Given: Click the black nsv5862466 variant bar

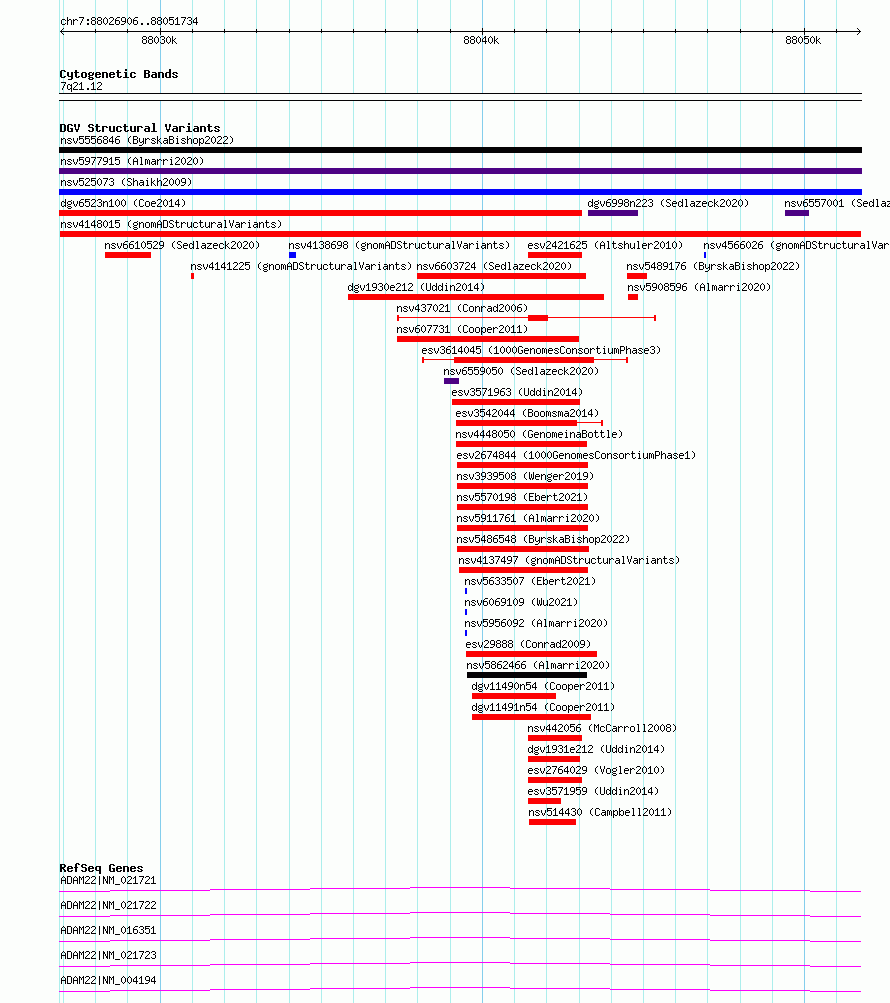Looking at the screenshot, I should (527, 675).
